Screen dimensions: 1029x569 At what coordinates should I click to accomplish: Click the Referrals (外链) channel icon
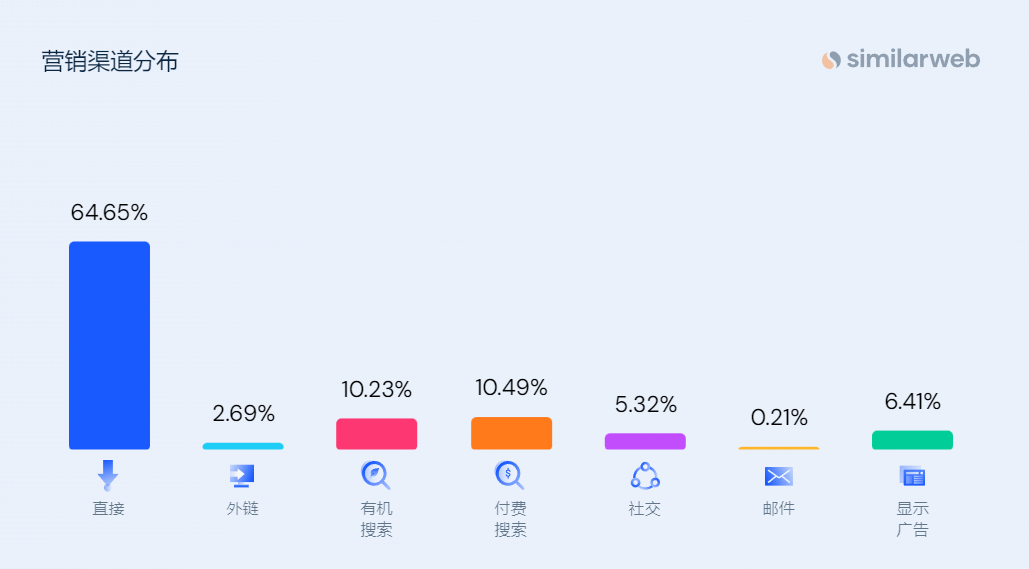tap(242, 475)
